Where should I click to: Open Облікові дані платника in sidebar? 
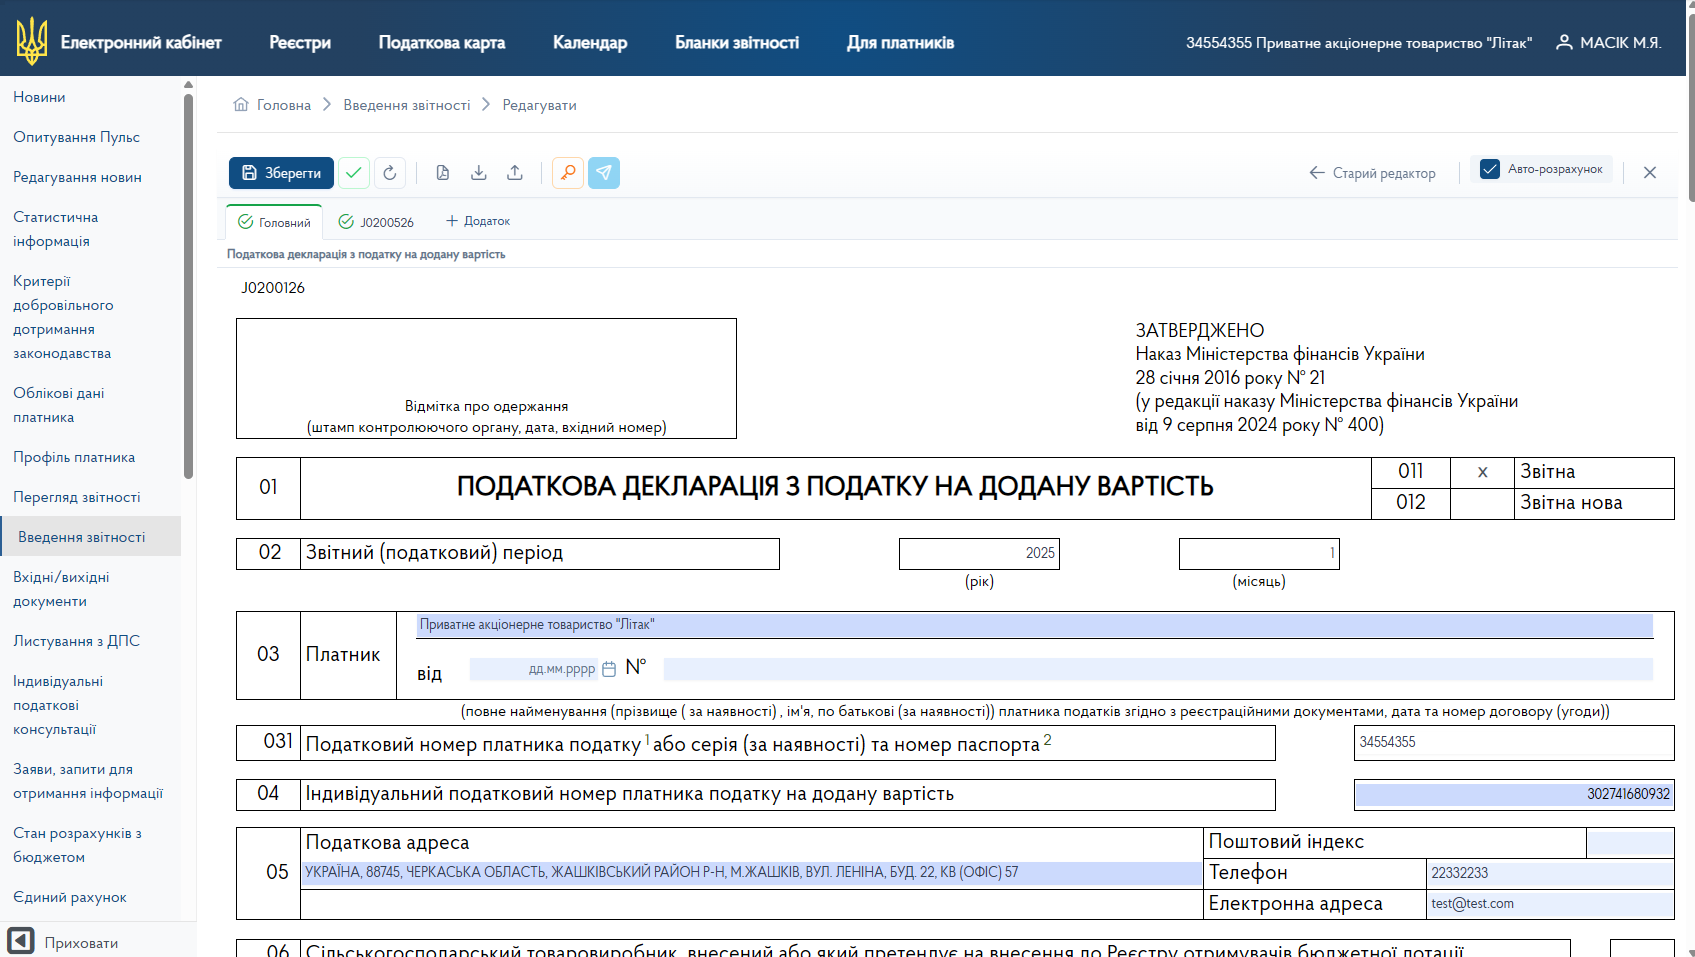tap(59, 405)
